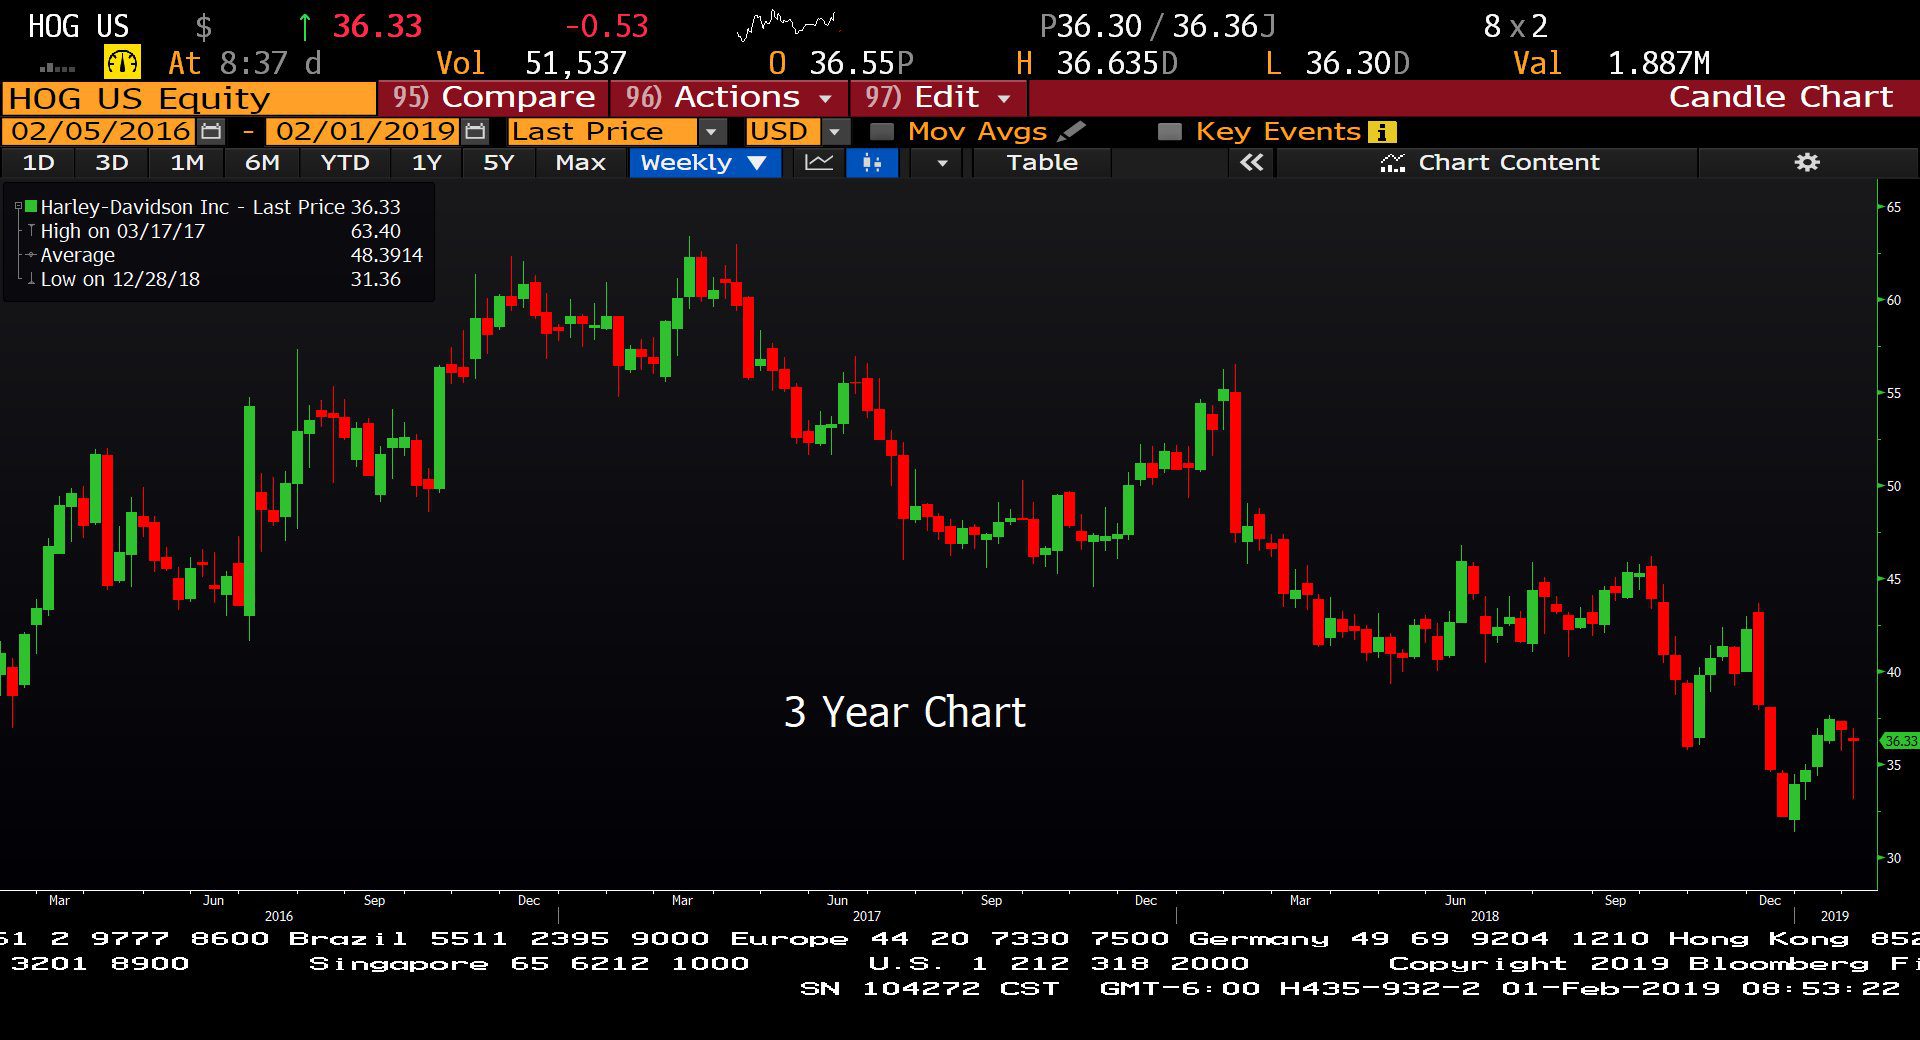Click the Vol 51,537 value
The image size is (1920, 1040).
coord(575,63)
